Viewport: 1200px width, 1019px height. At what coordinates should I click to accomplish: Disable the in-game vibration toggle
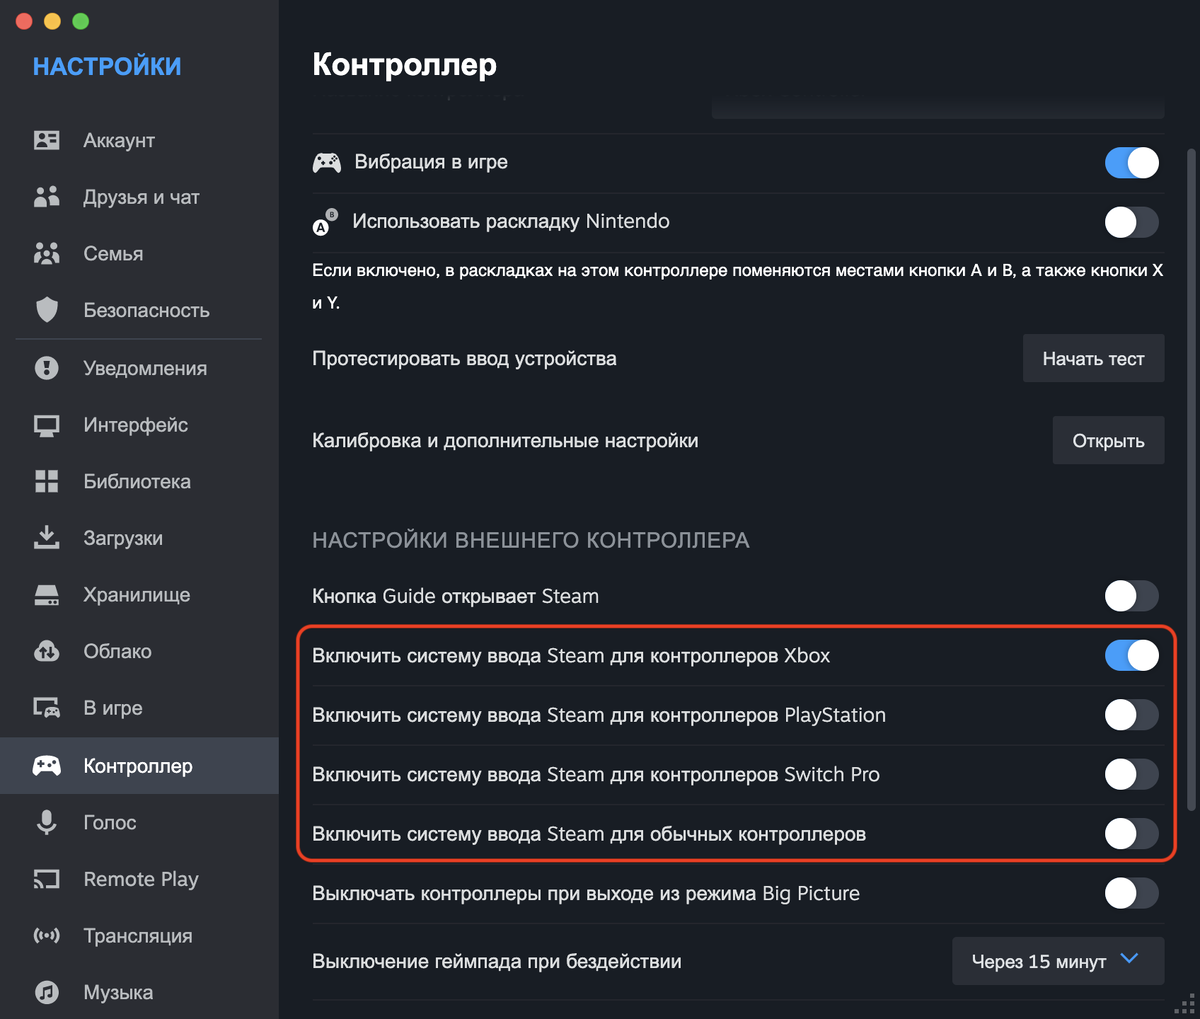point(1131,162)
